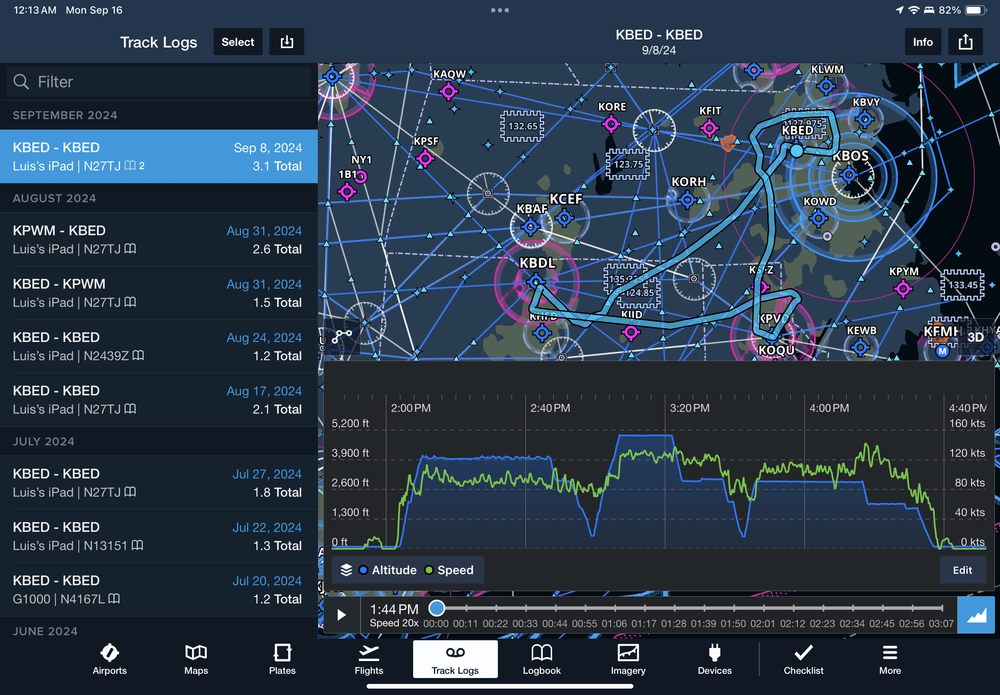Screen dimensions: 1000x695
Task: Open the performance graph panel icon
Action: (976, 616)
